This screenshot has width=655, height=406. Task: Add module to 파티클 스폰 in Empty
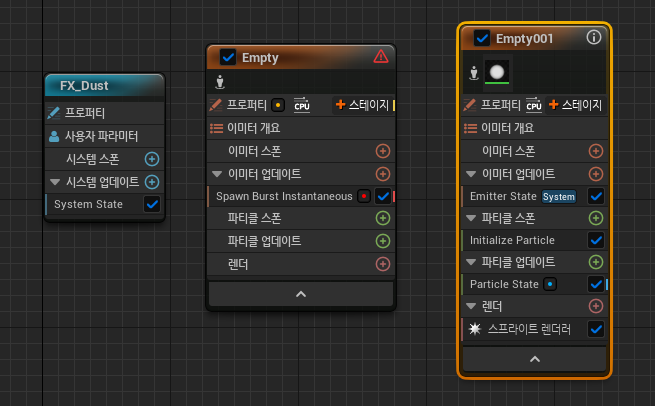pos(383,218)
